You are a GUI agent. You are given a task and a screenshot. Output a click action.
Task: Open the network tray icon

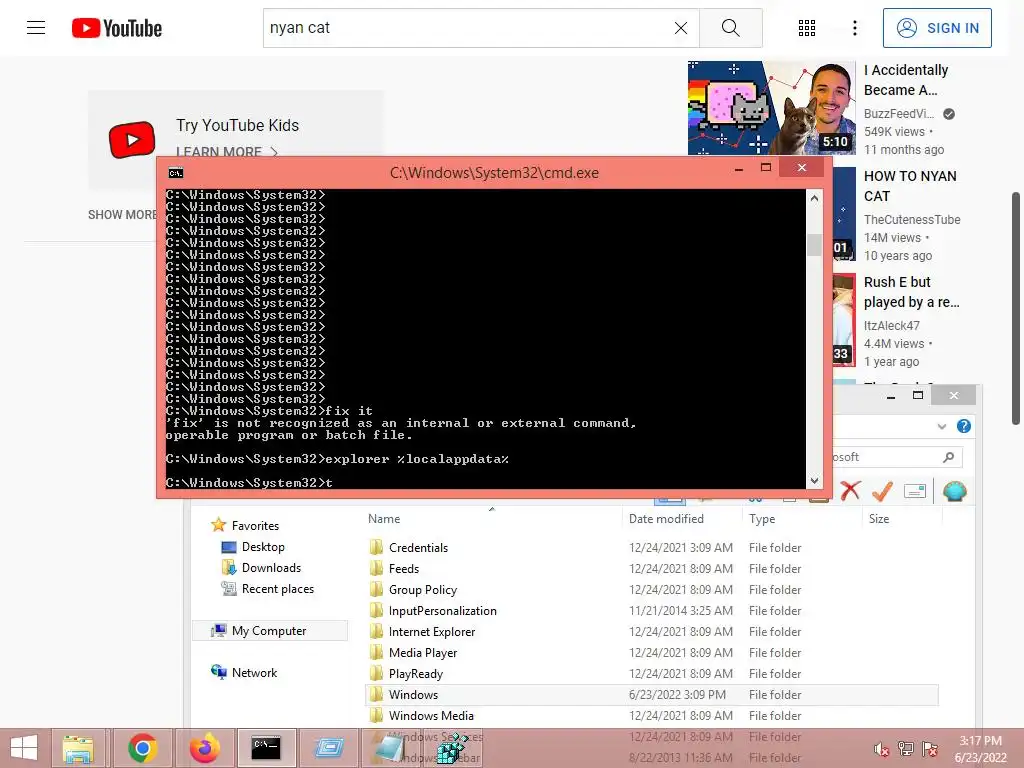[x=905, y=749]
